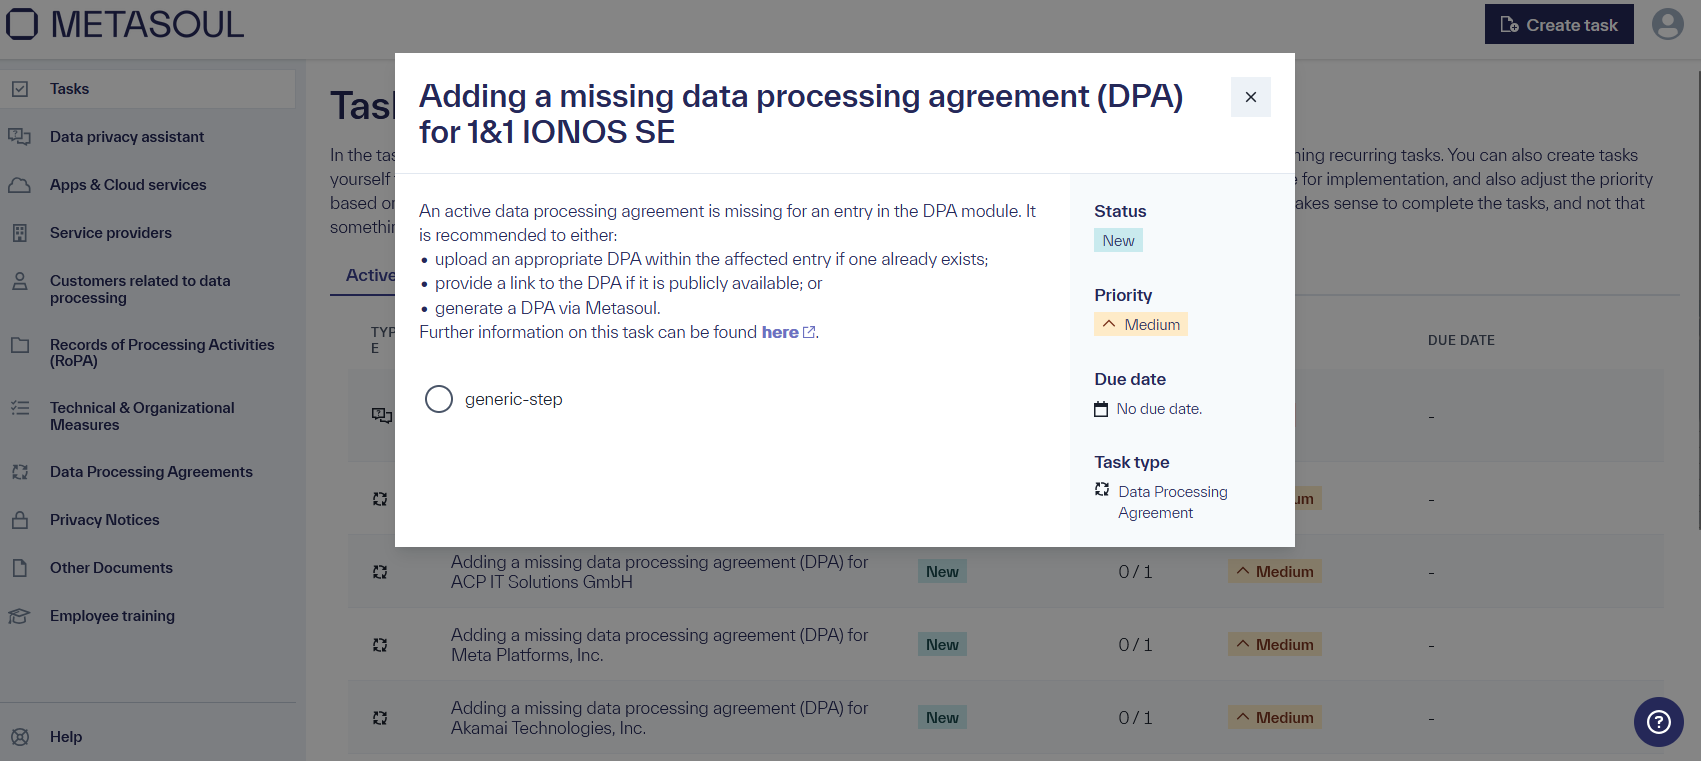1701x761 pixels.
Task: Expand the Medium priority dropdown in the panel
Action: click(x=1140, y=323)
